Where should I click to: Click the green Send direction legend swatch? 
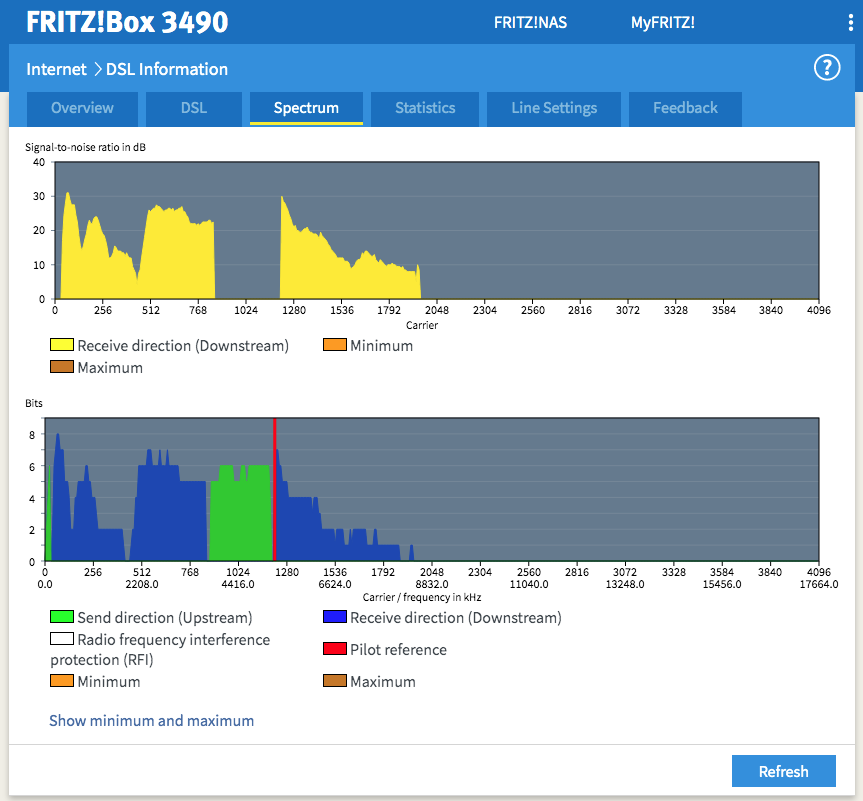click(x=62, y=617)
